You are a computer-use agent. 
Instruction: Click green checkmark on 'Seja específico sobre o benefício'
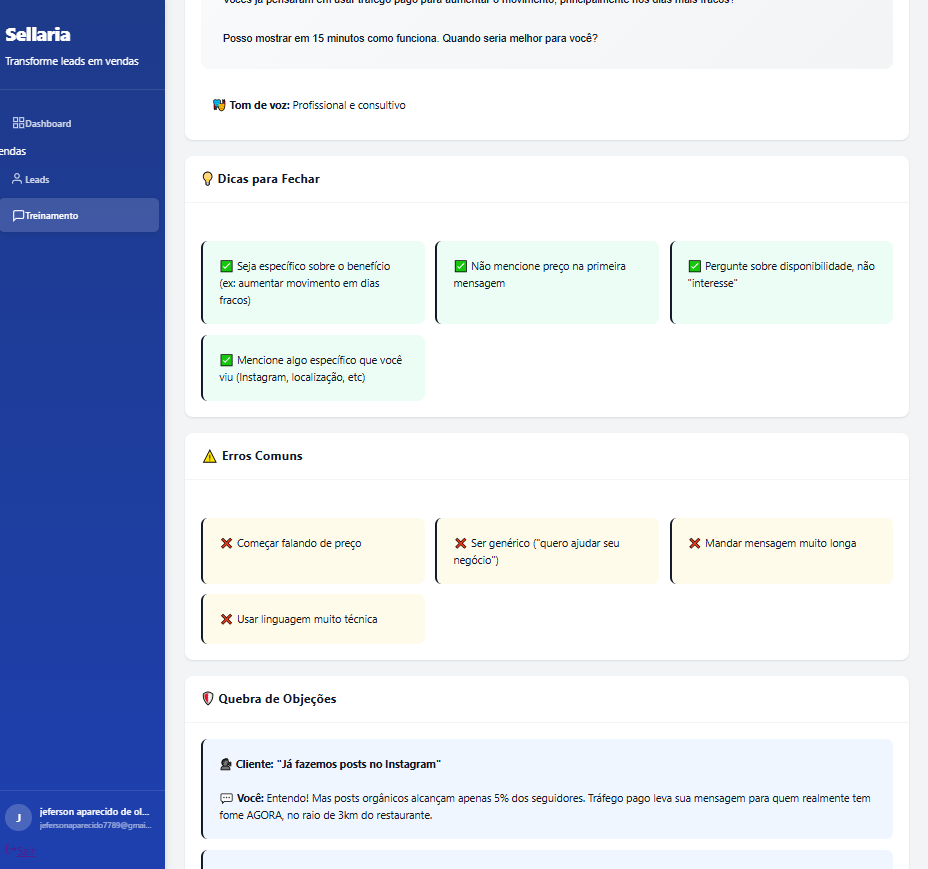(226, 266)
